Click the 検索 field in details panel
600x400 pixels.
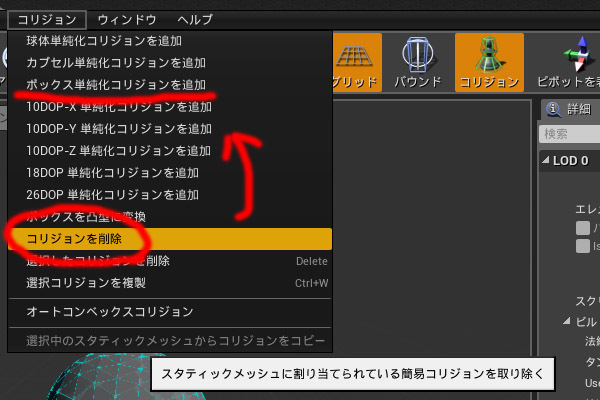point(570,134)
